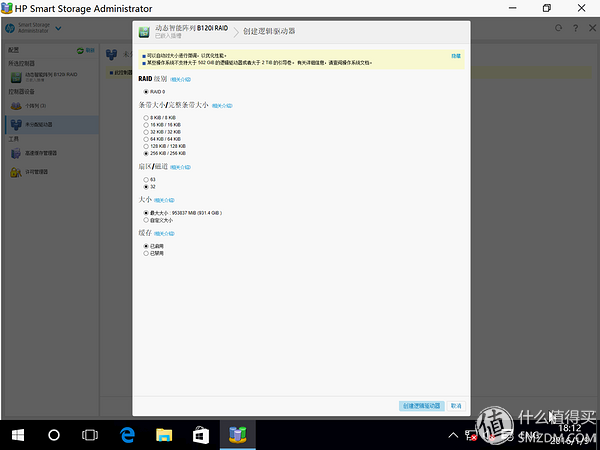Choose 128 KiB / 128 KiB stripe size
This screenshot has width=600, height=450.
click(x=146, y=146)
